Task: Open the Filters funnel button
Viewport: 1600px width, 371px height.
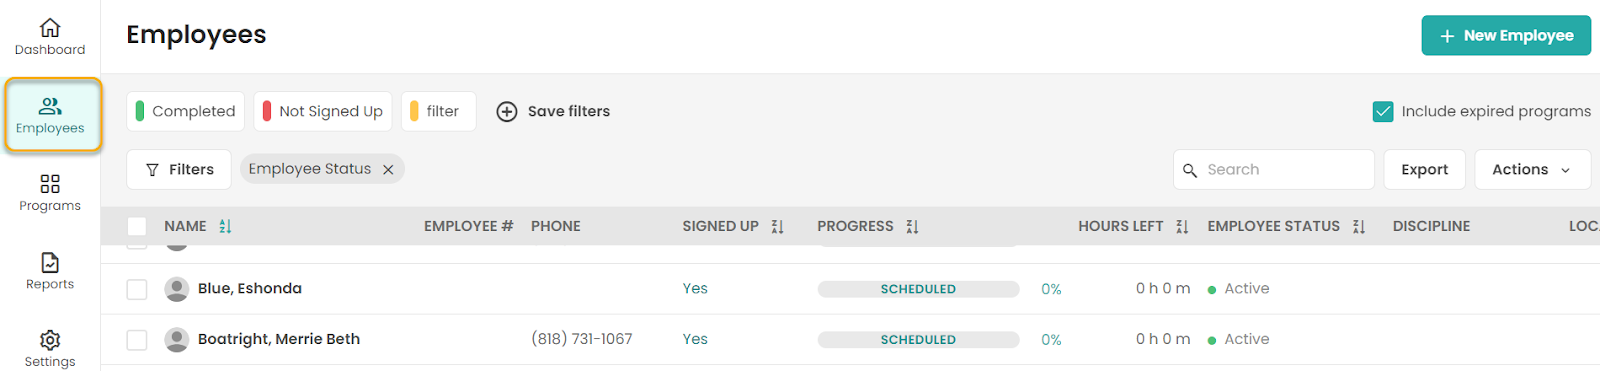Action: (x=179, y=170)
